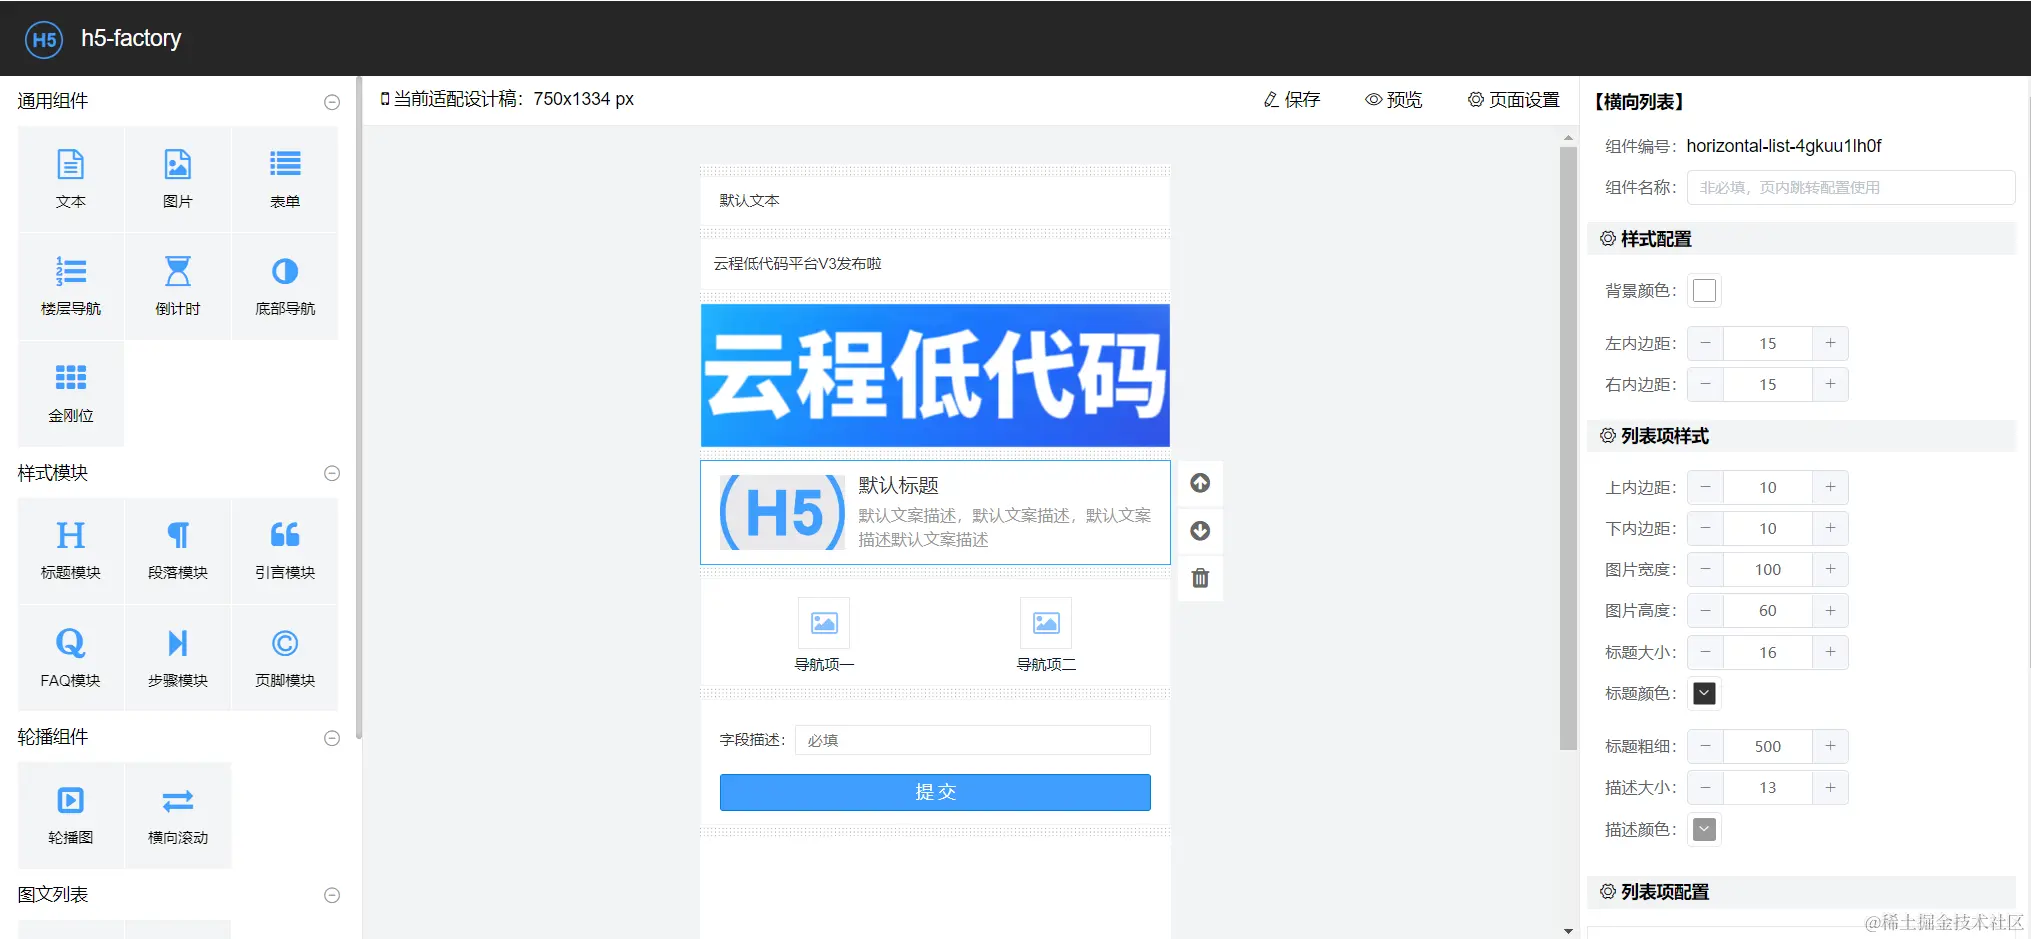The width and height of the screenshot is (2031, 939).
Task: Pick the 金刚位 grid component
Action: [71, 380]
